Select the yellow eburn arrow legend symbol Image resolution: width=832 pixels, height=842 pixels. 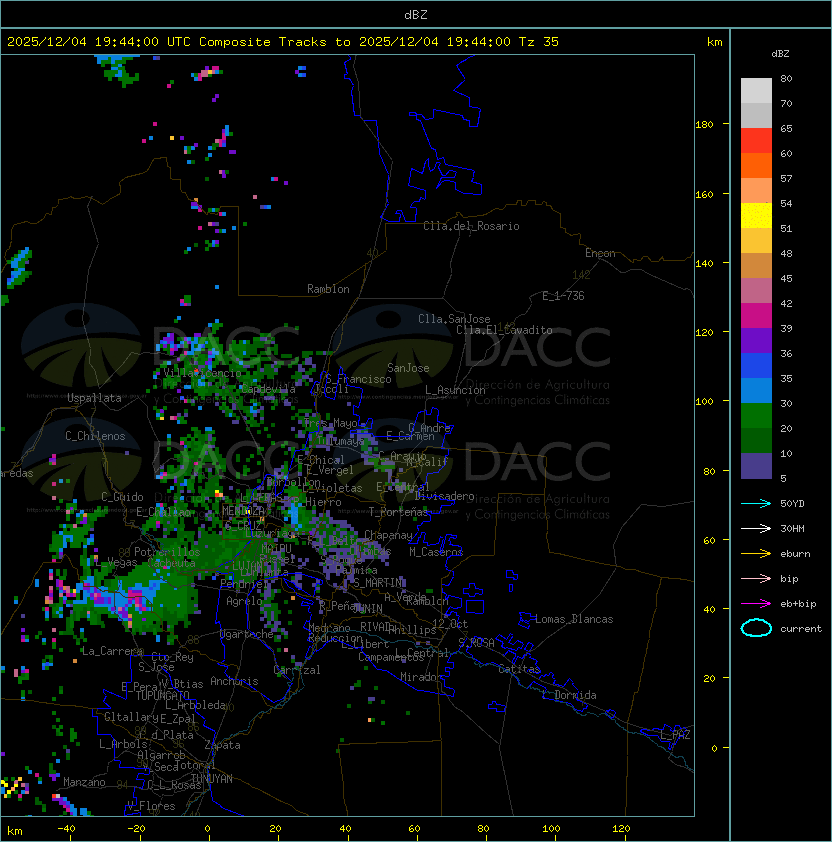756,554
